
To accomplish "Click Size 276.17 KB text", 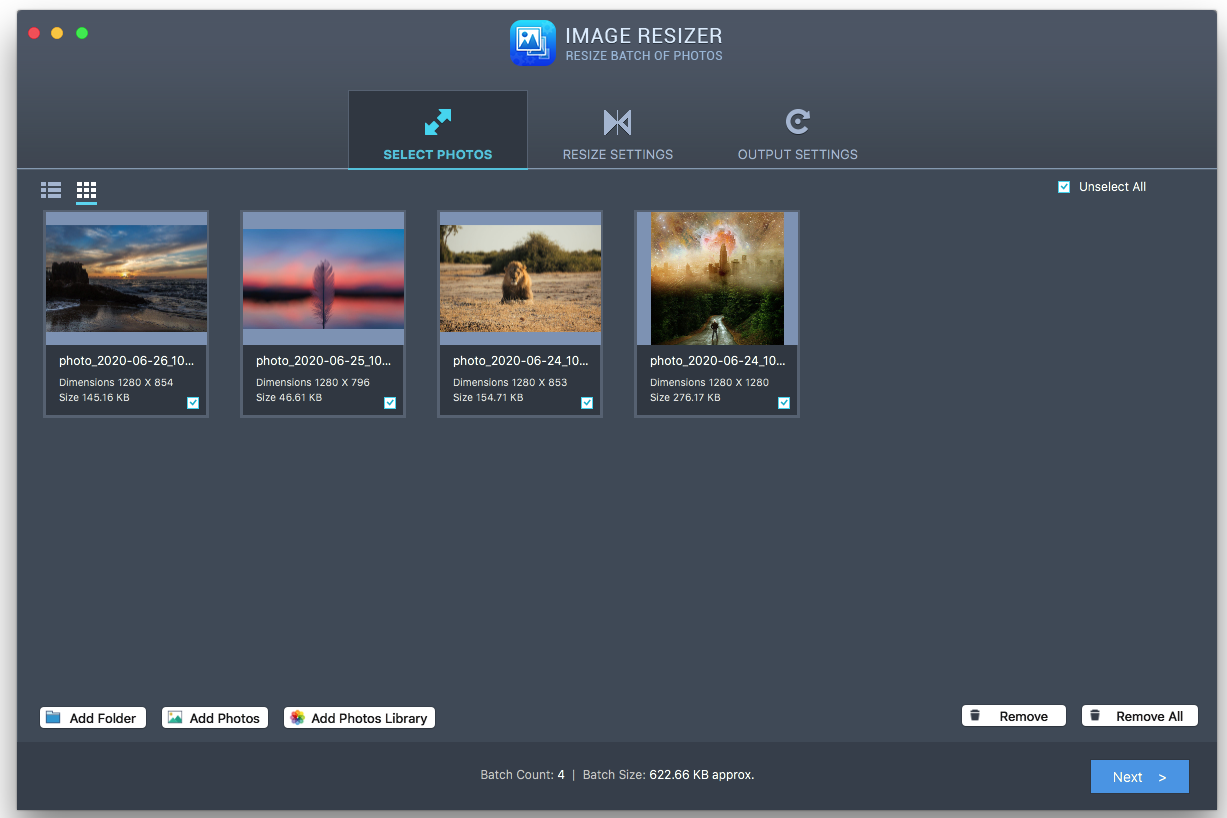I will tap(686, 398).
